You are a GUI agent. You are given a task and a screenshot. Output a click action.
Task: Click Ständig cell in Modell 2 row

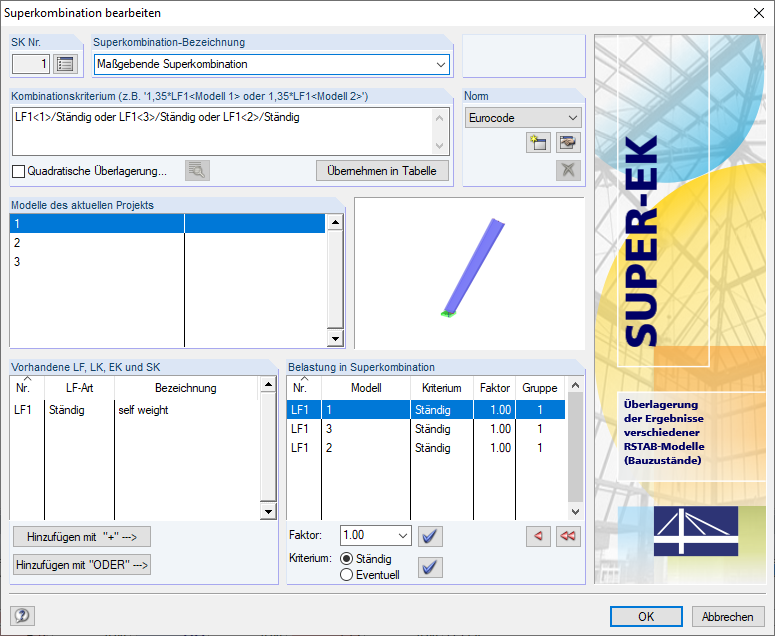pyautogui.click(x=442, y=448)
